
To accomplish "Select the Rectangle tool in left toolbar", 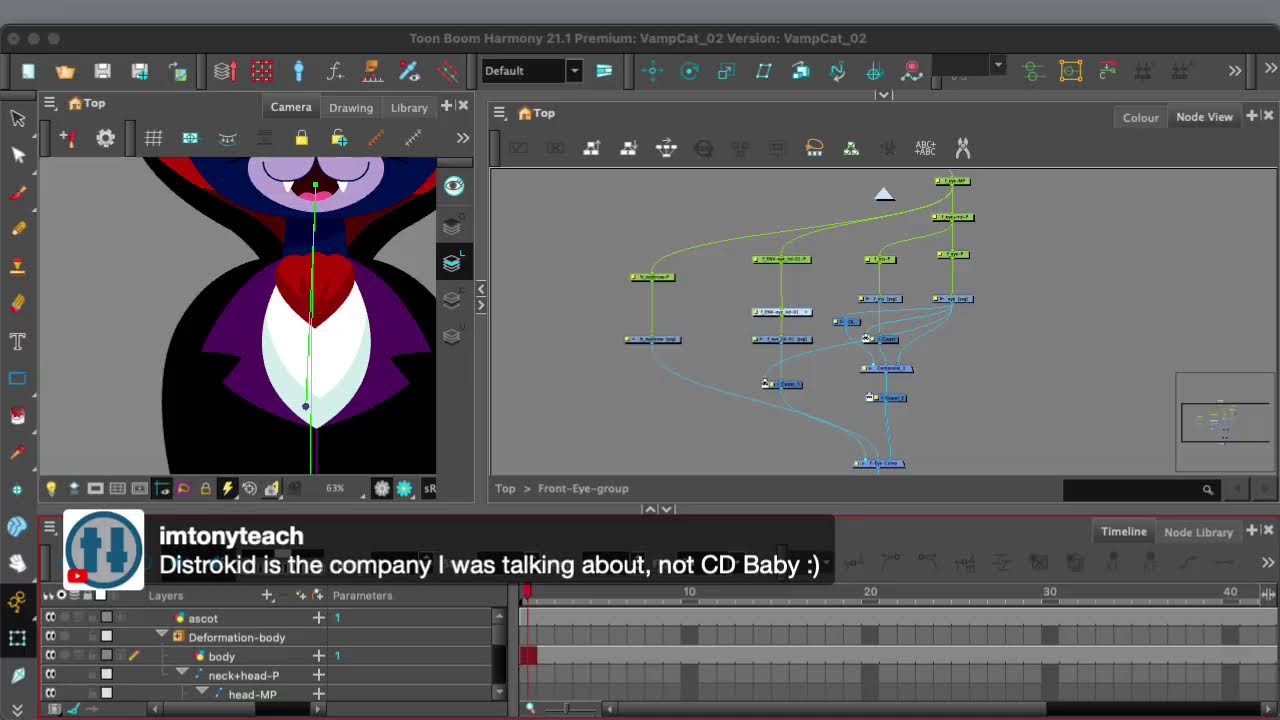I will click(x=17, y=378).
